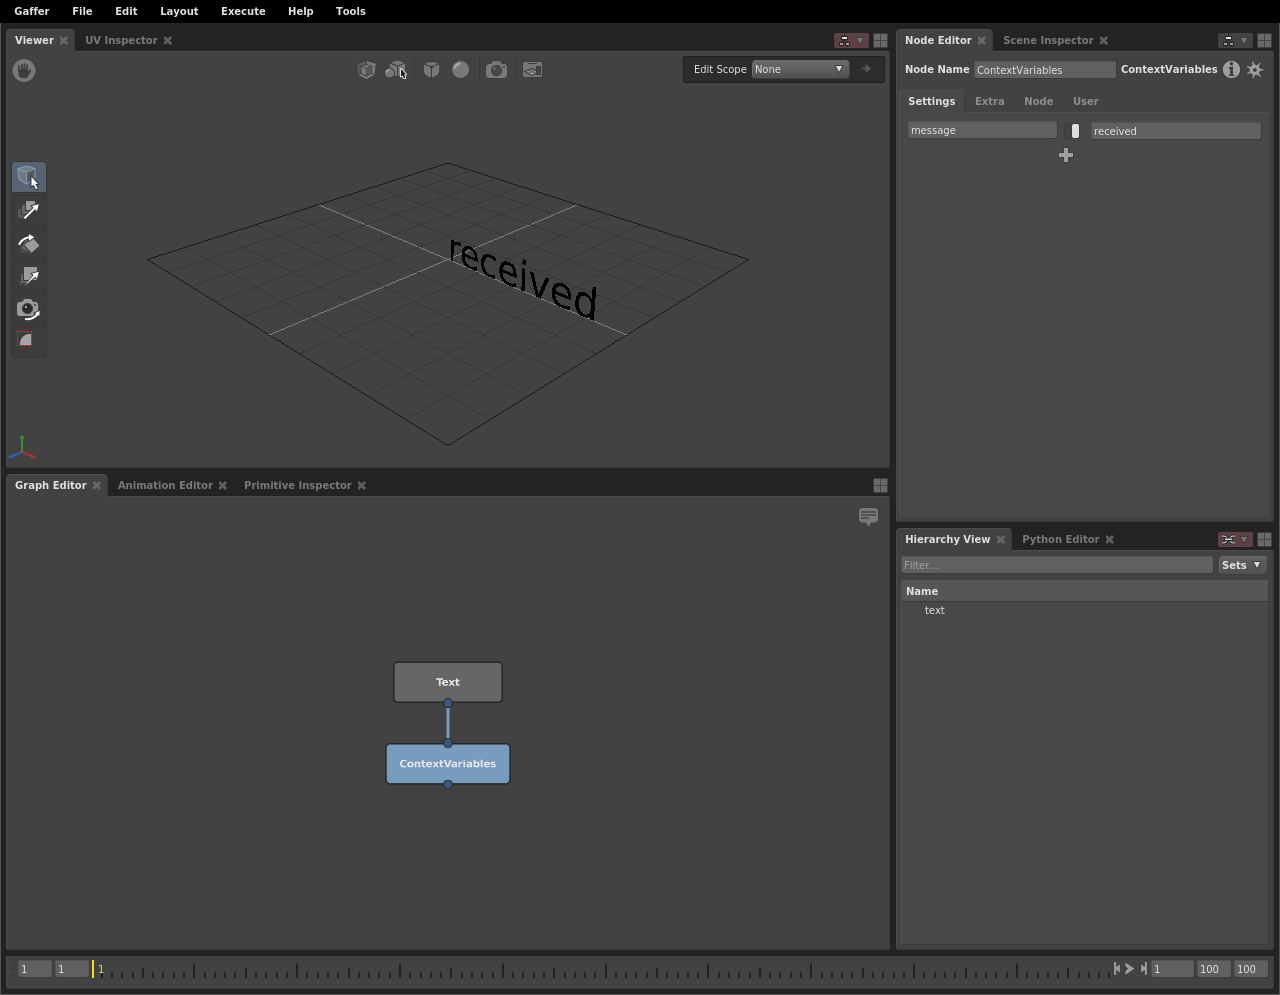
Task: Open the node info icon next to ContextVariables
Action: [1231, 69]
